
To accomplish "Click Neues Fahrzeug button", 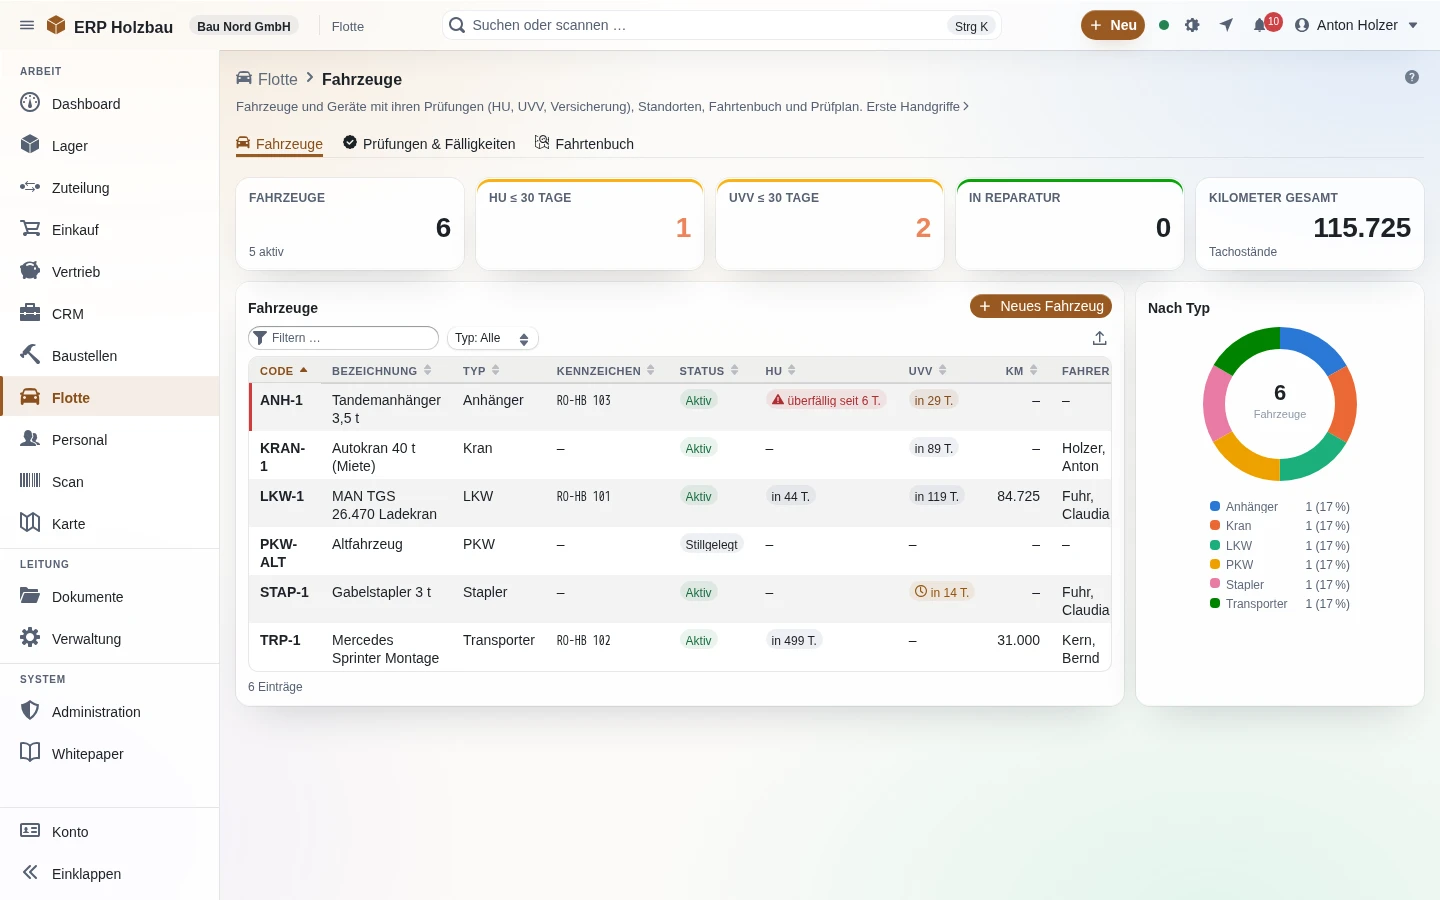I will click(1041, 306).
